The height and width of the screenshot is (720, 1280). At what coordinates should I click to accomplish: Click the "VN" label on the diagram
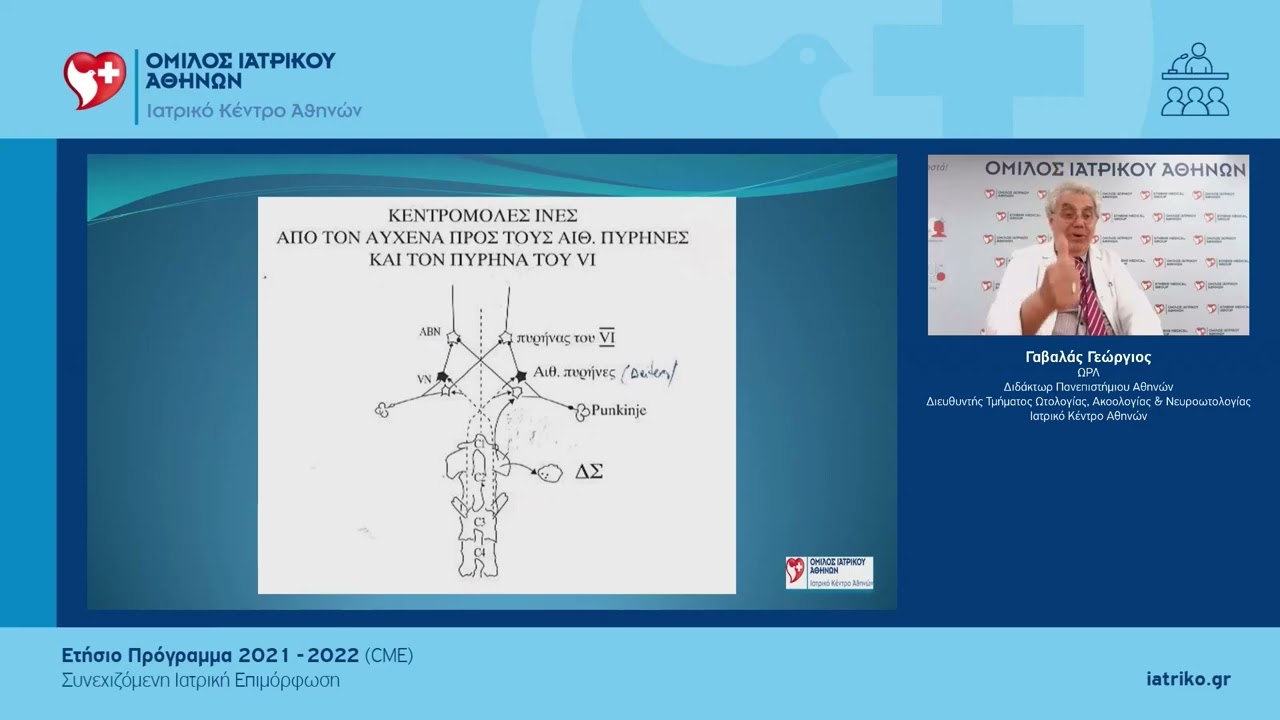(x=423, y=379)
